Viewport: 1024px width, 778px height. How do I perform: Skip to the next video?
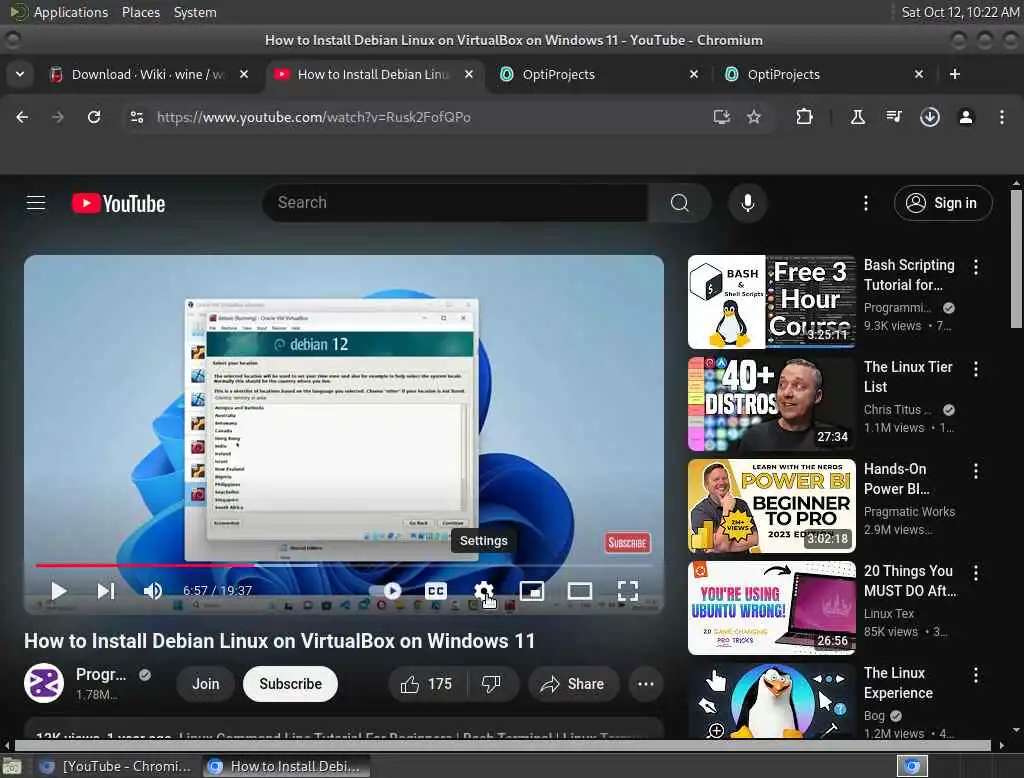pos(106,591)
